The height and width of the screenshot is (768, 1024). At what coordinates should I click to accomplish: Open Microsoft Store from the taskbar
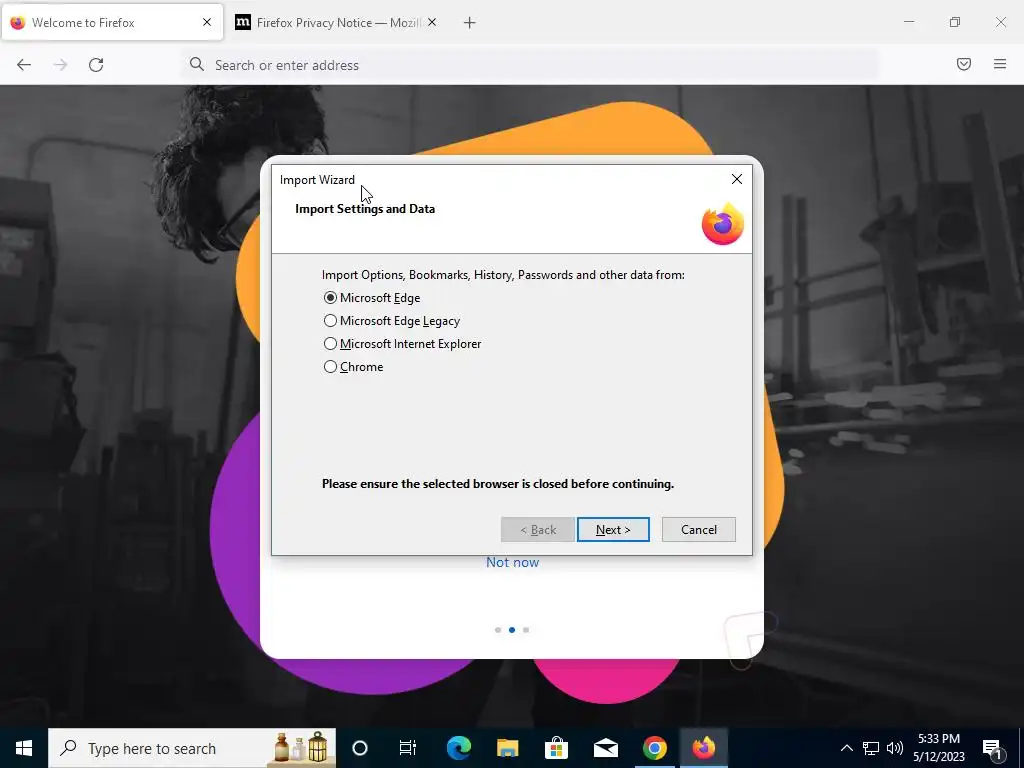(556, 748)
